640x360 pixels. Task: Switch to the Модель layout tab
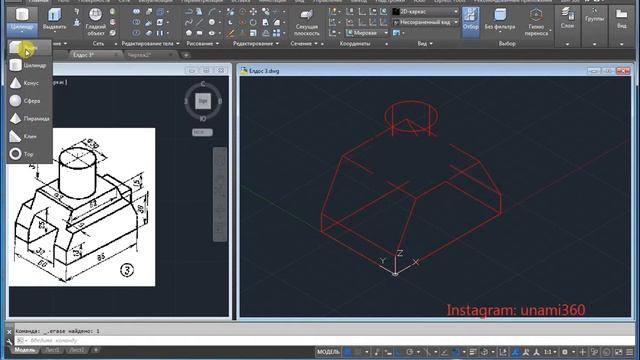[25, 350]
